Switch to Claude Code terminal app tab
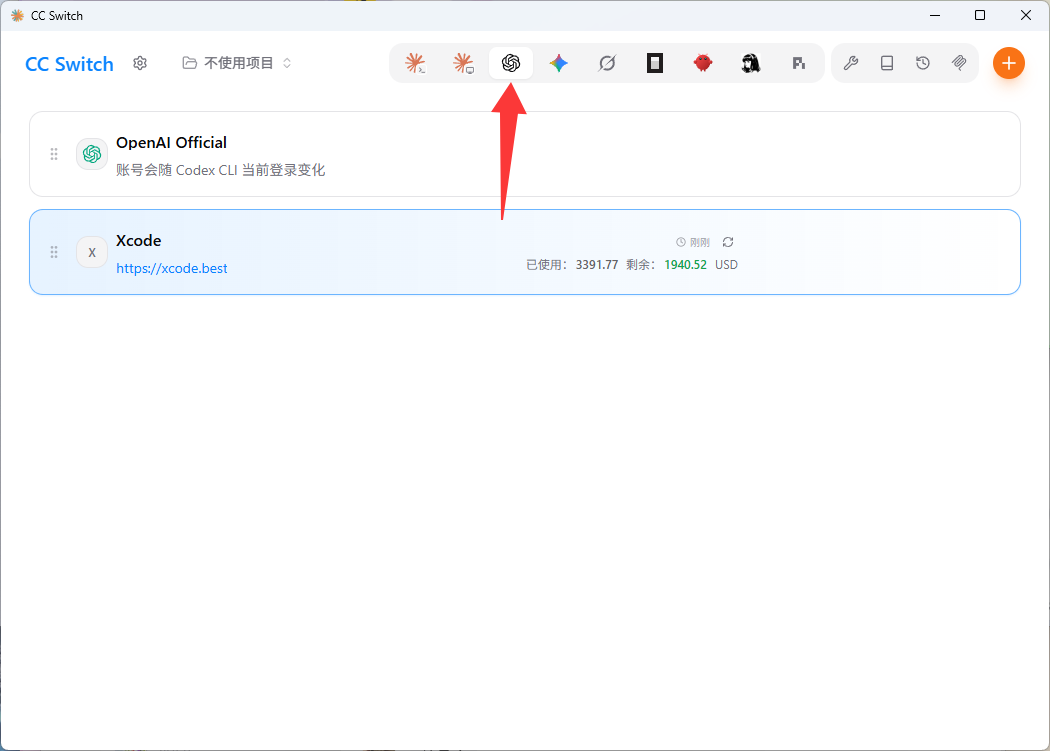This screenshot has width=1050, height=751. [415, 64]
